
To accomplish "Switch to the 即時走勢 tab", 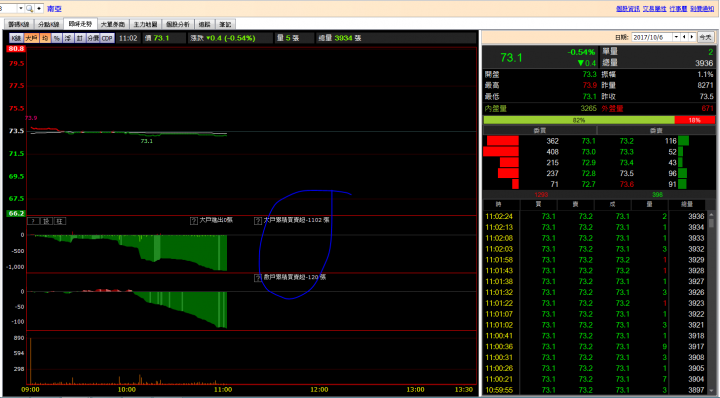I will [x=80, y=24].
